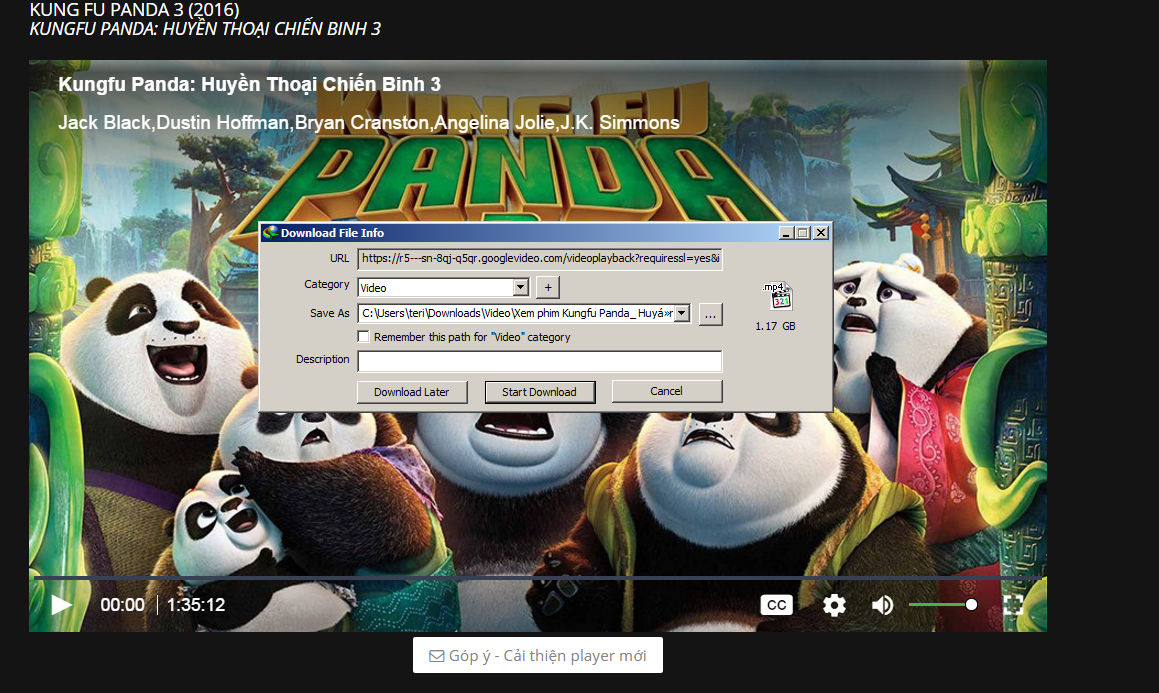Click the Download Later button
Image resolution: width=1159 pixels, height=693 pixels.
pos(412,392)
